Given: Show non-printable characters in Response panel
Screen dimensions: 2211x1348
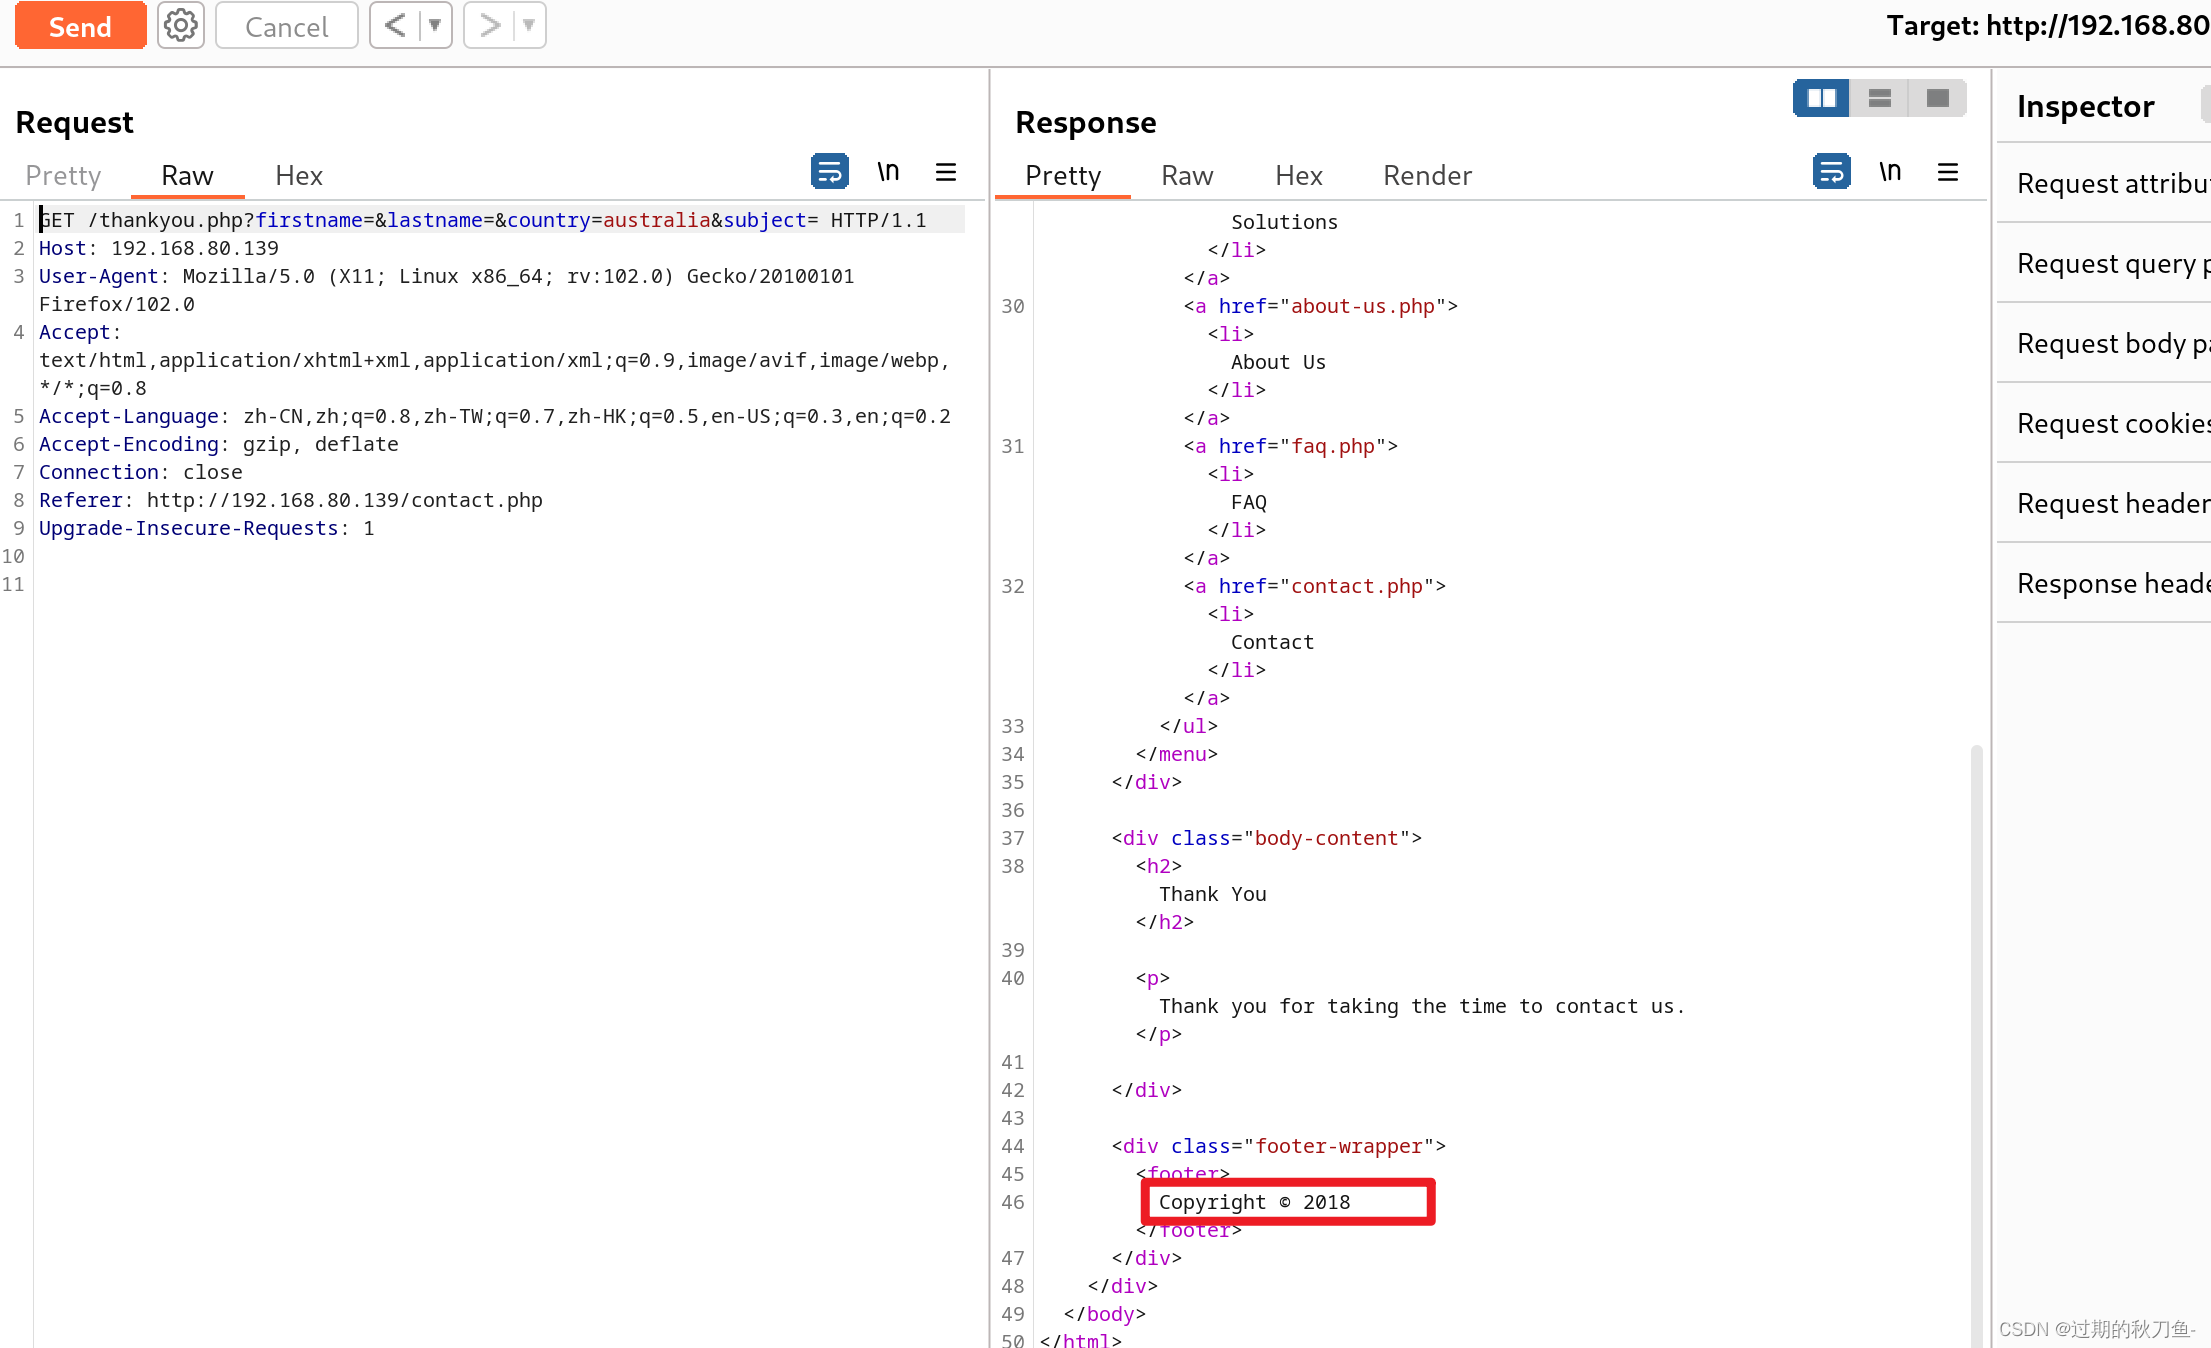Looking at the screenshot, I should click(1889, 172).
